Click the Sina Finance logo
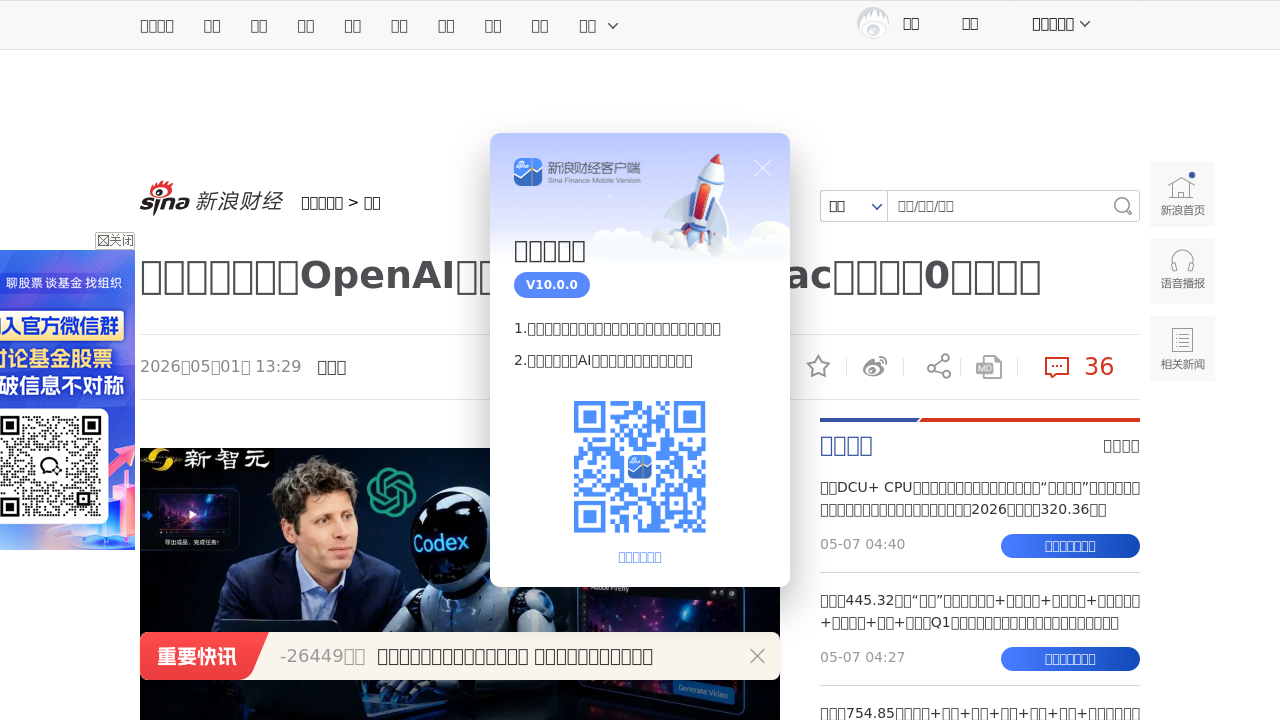The height and width of the screenshot is (720, 1280). click(211, 199)
